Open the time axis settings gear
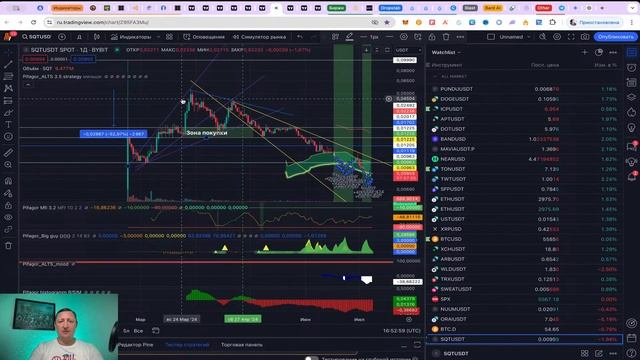This screenshot has height=360, width=640. pyautogui.click(x=409, y=320)
